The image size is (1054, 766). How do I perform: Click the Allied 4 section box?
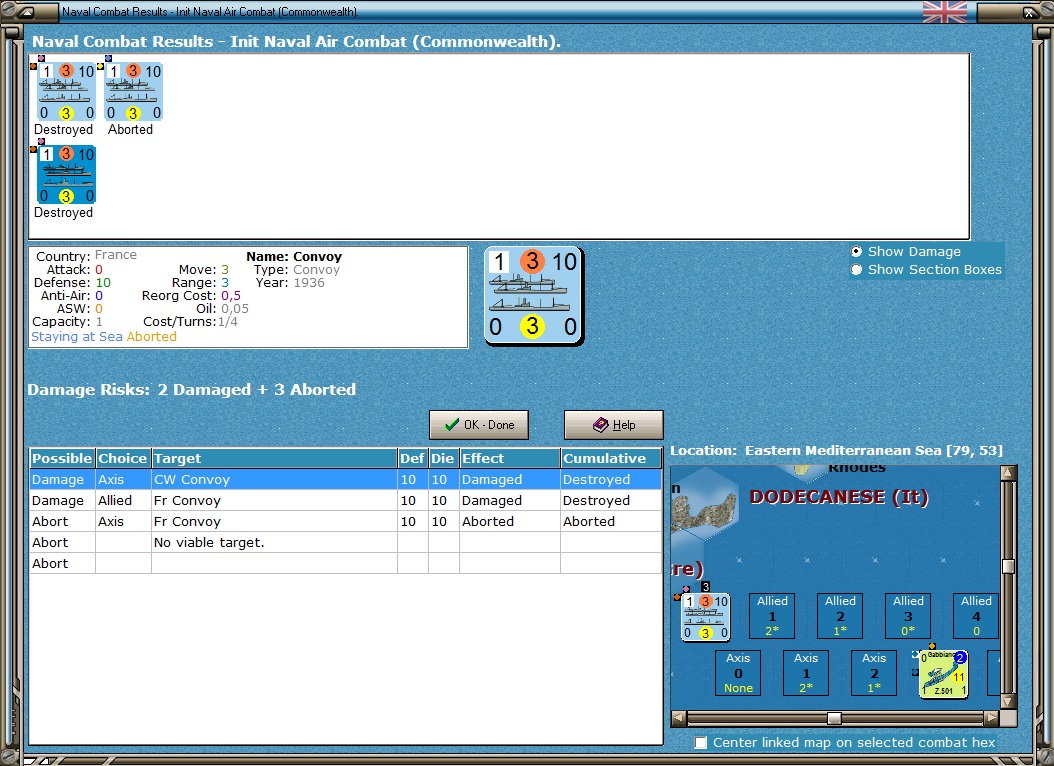point(976,615)
